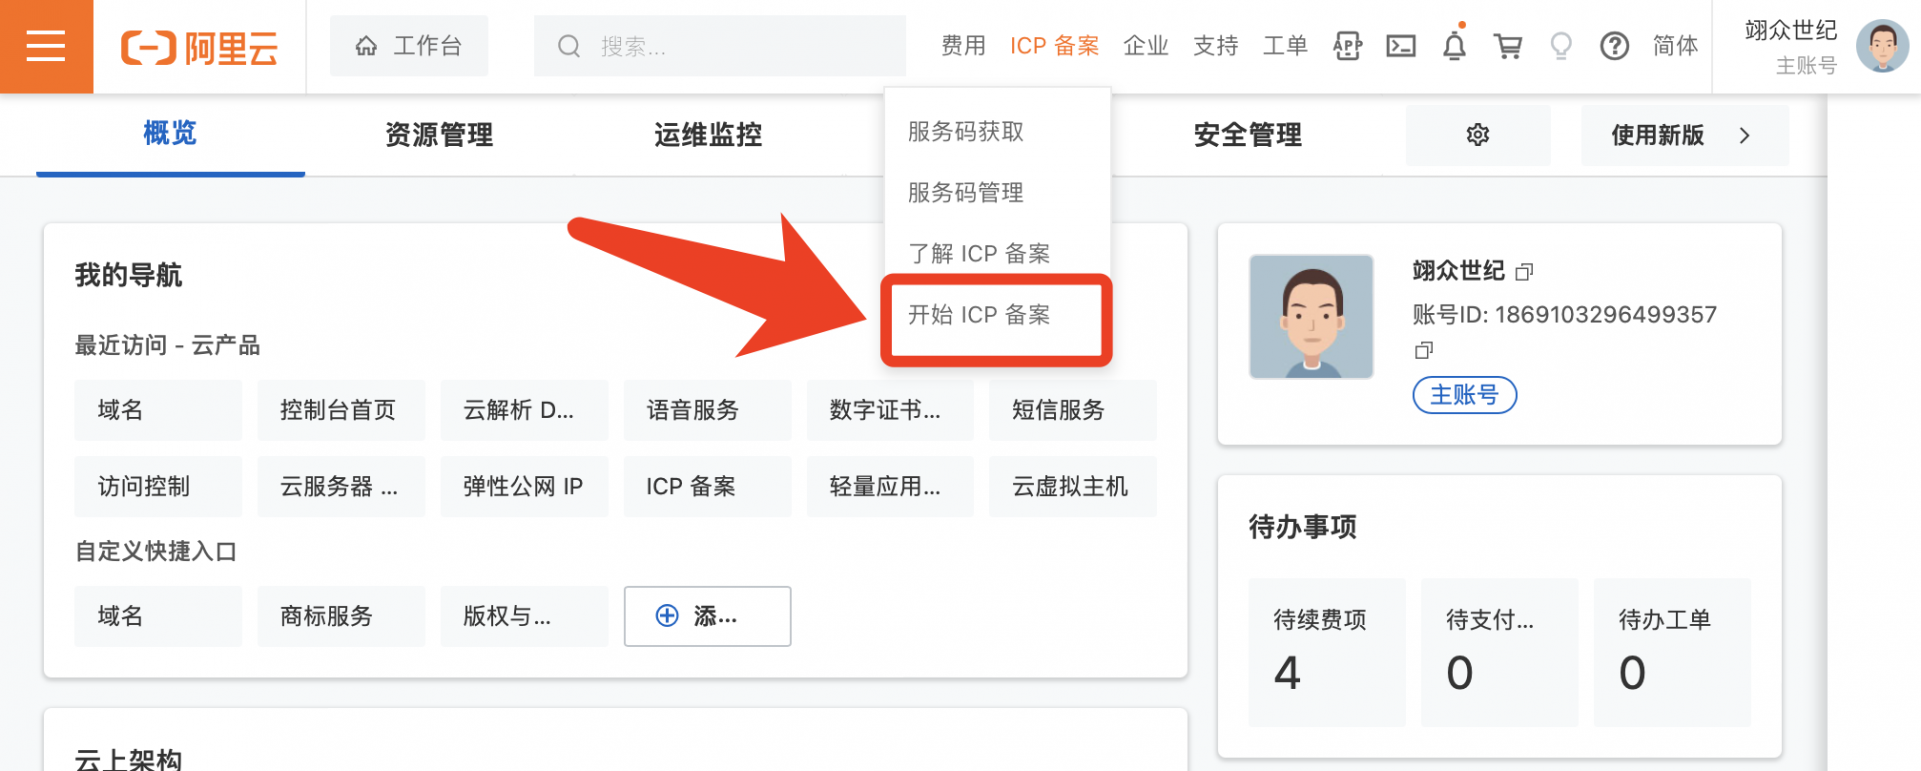
Task: Switch to the 运维监控 tab
Action: pyautogui.click(x=708, y=135)
